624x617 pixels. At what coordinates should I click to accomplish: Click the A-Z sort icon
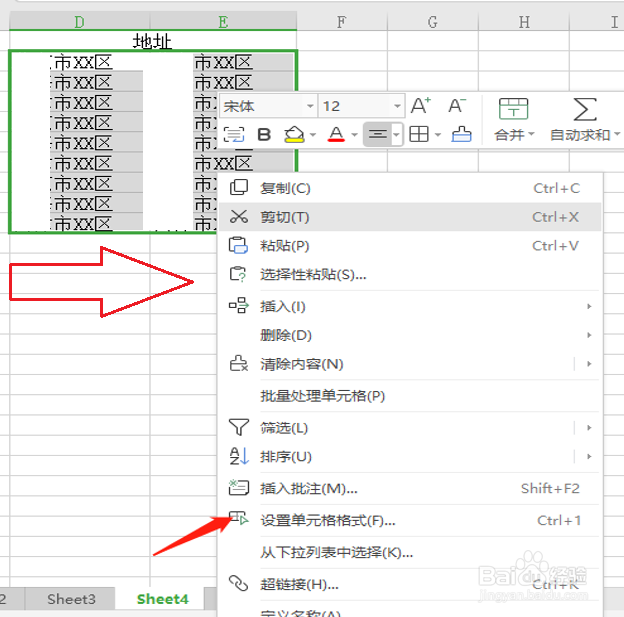[239, 456]
